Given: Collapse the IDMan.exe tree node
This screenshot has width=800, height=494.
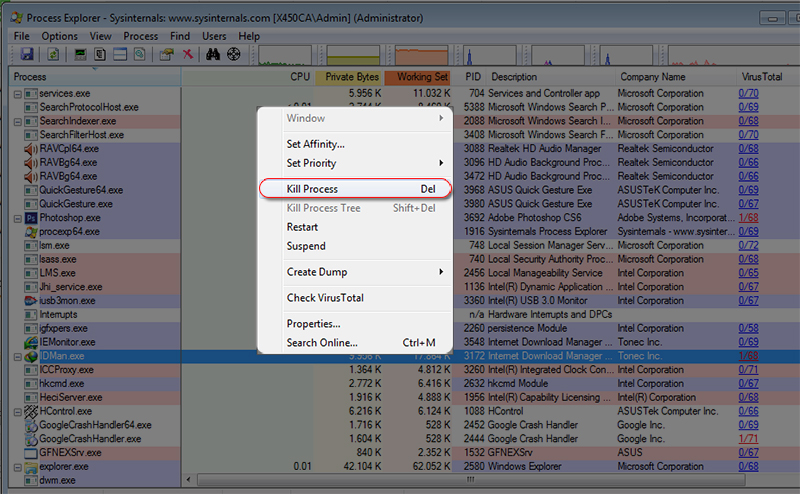Looking at the screenshot, I should click(x=17, y=357).
